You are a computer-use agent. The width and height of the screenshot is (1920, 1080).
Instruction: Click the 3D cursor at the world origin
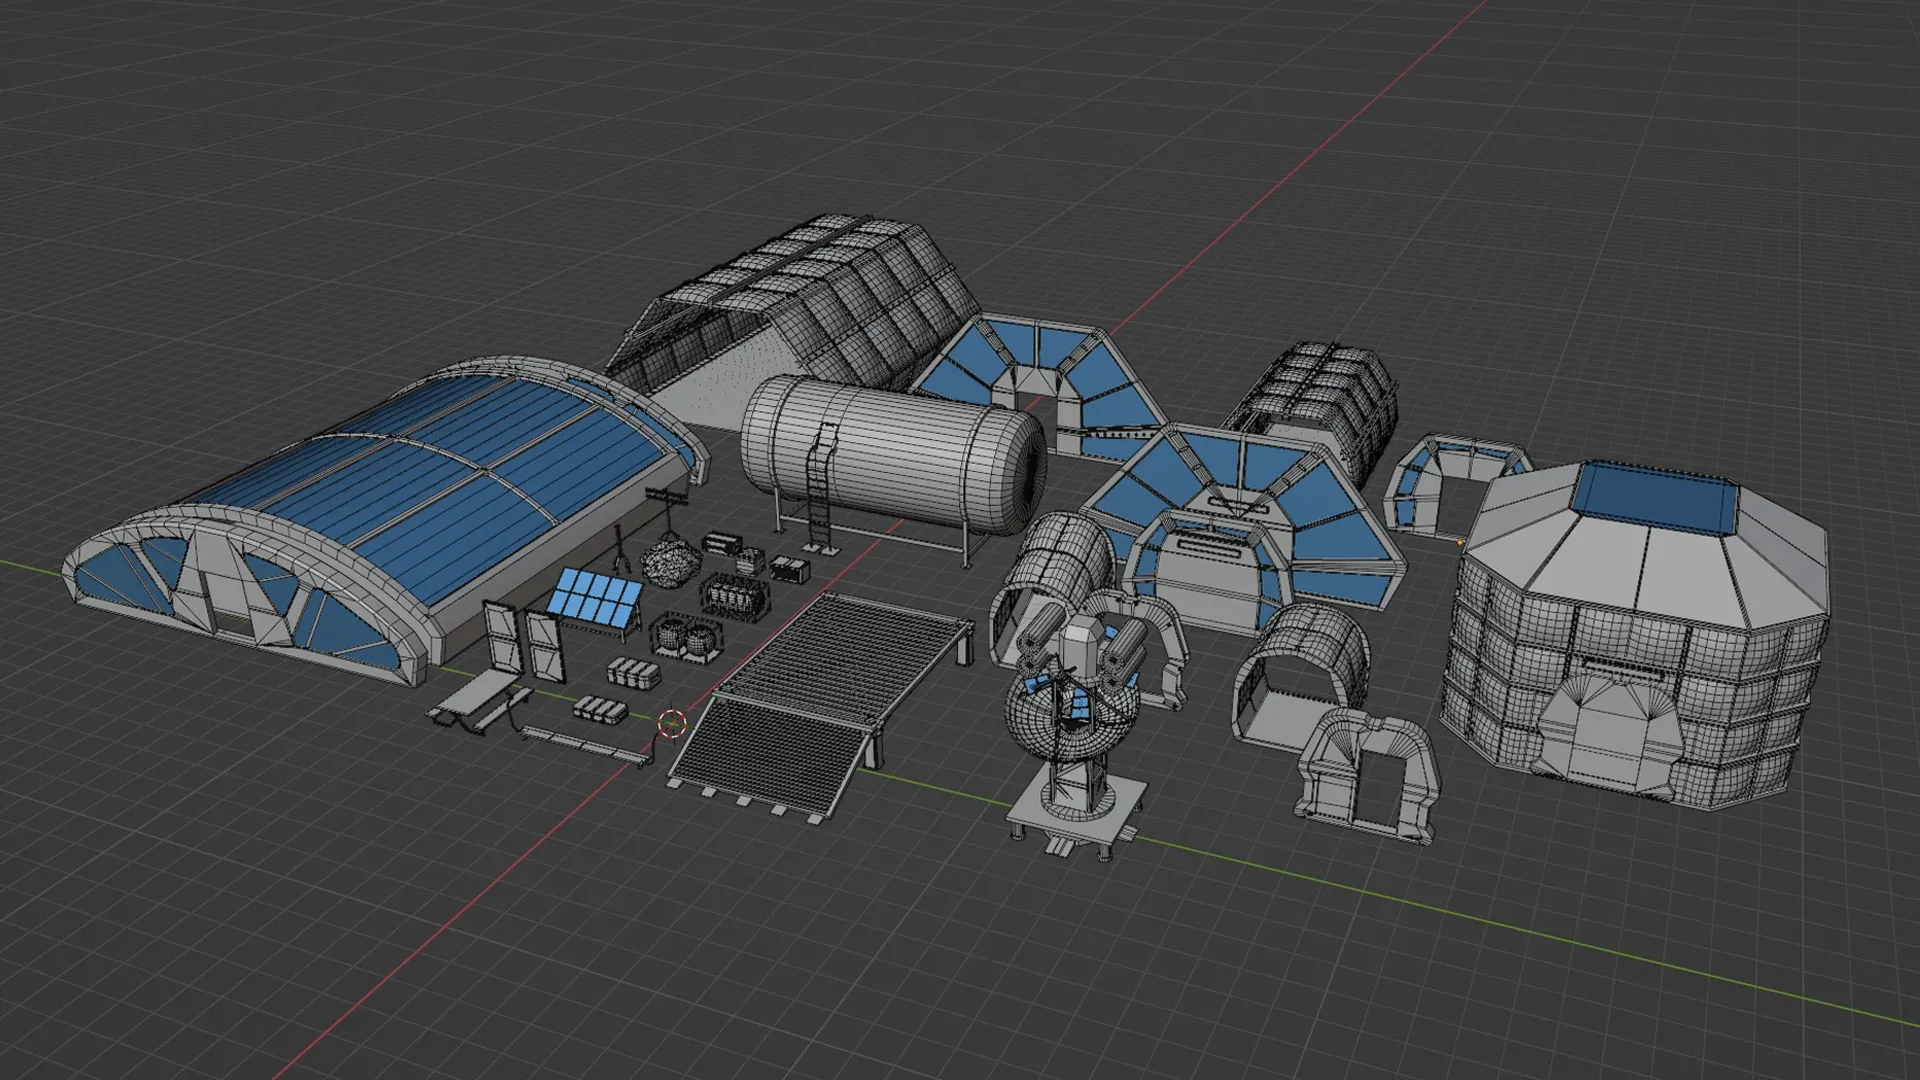(x=672, y=723)
